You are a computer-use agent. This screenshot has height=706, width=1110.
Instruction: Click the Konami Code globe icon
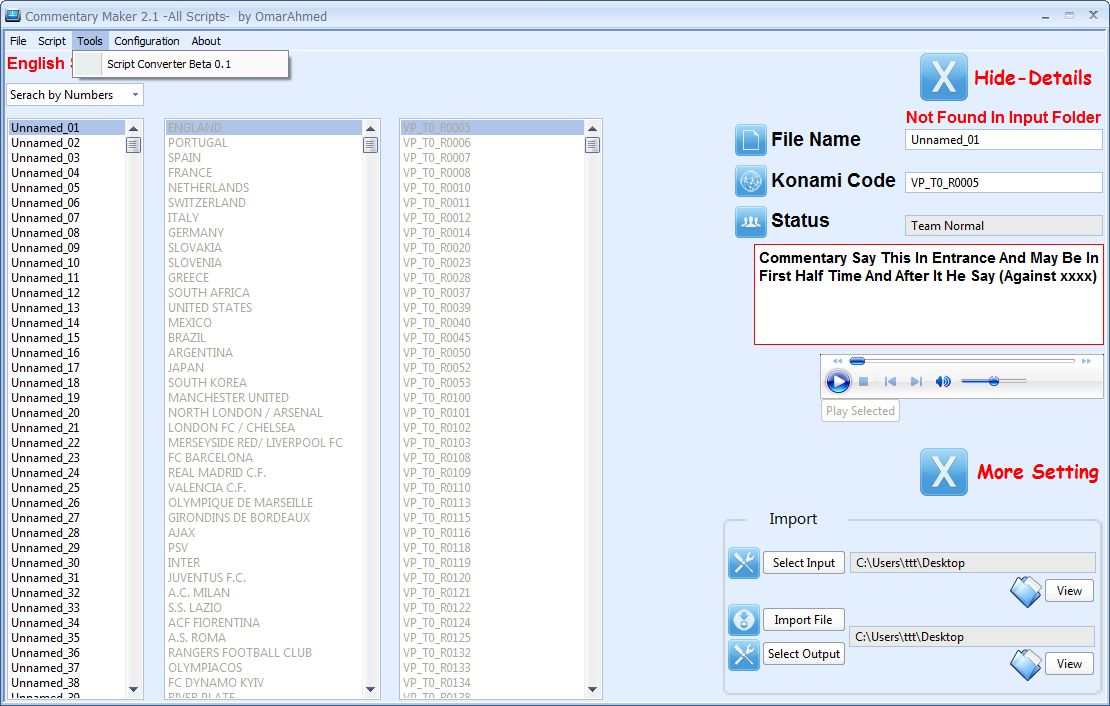[x=750, y=181]
